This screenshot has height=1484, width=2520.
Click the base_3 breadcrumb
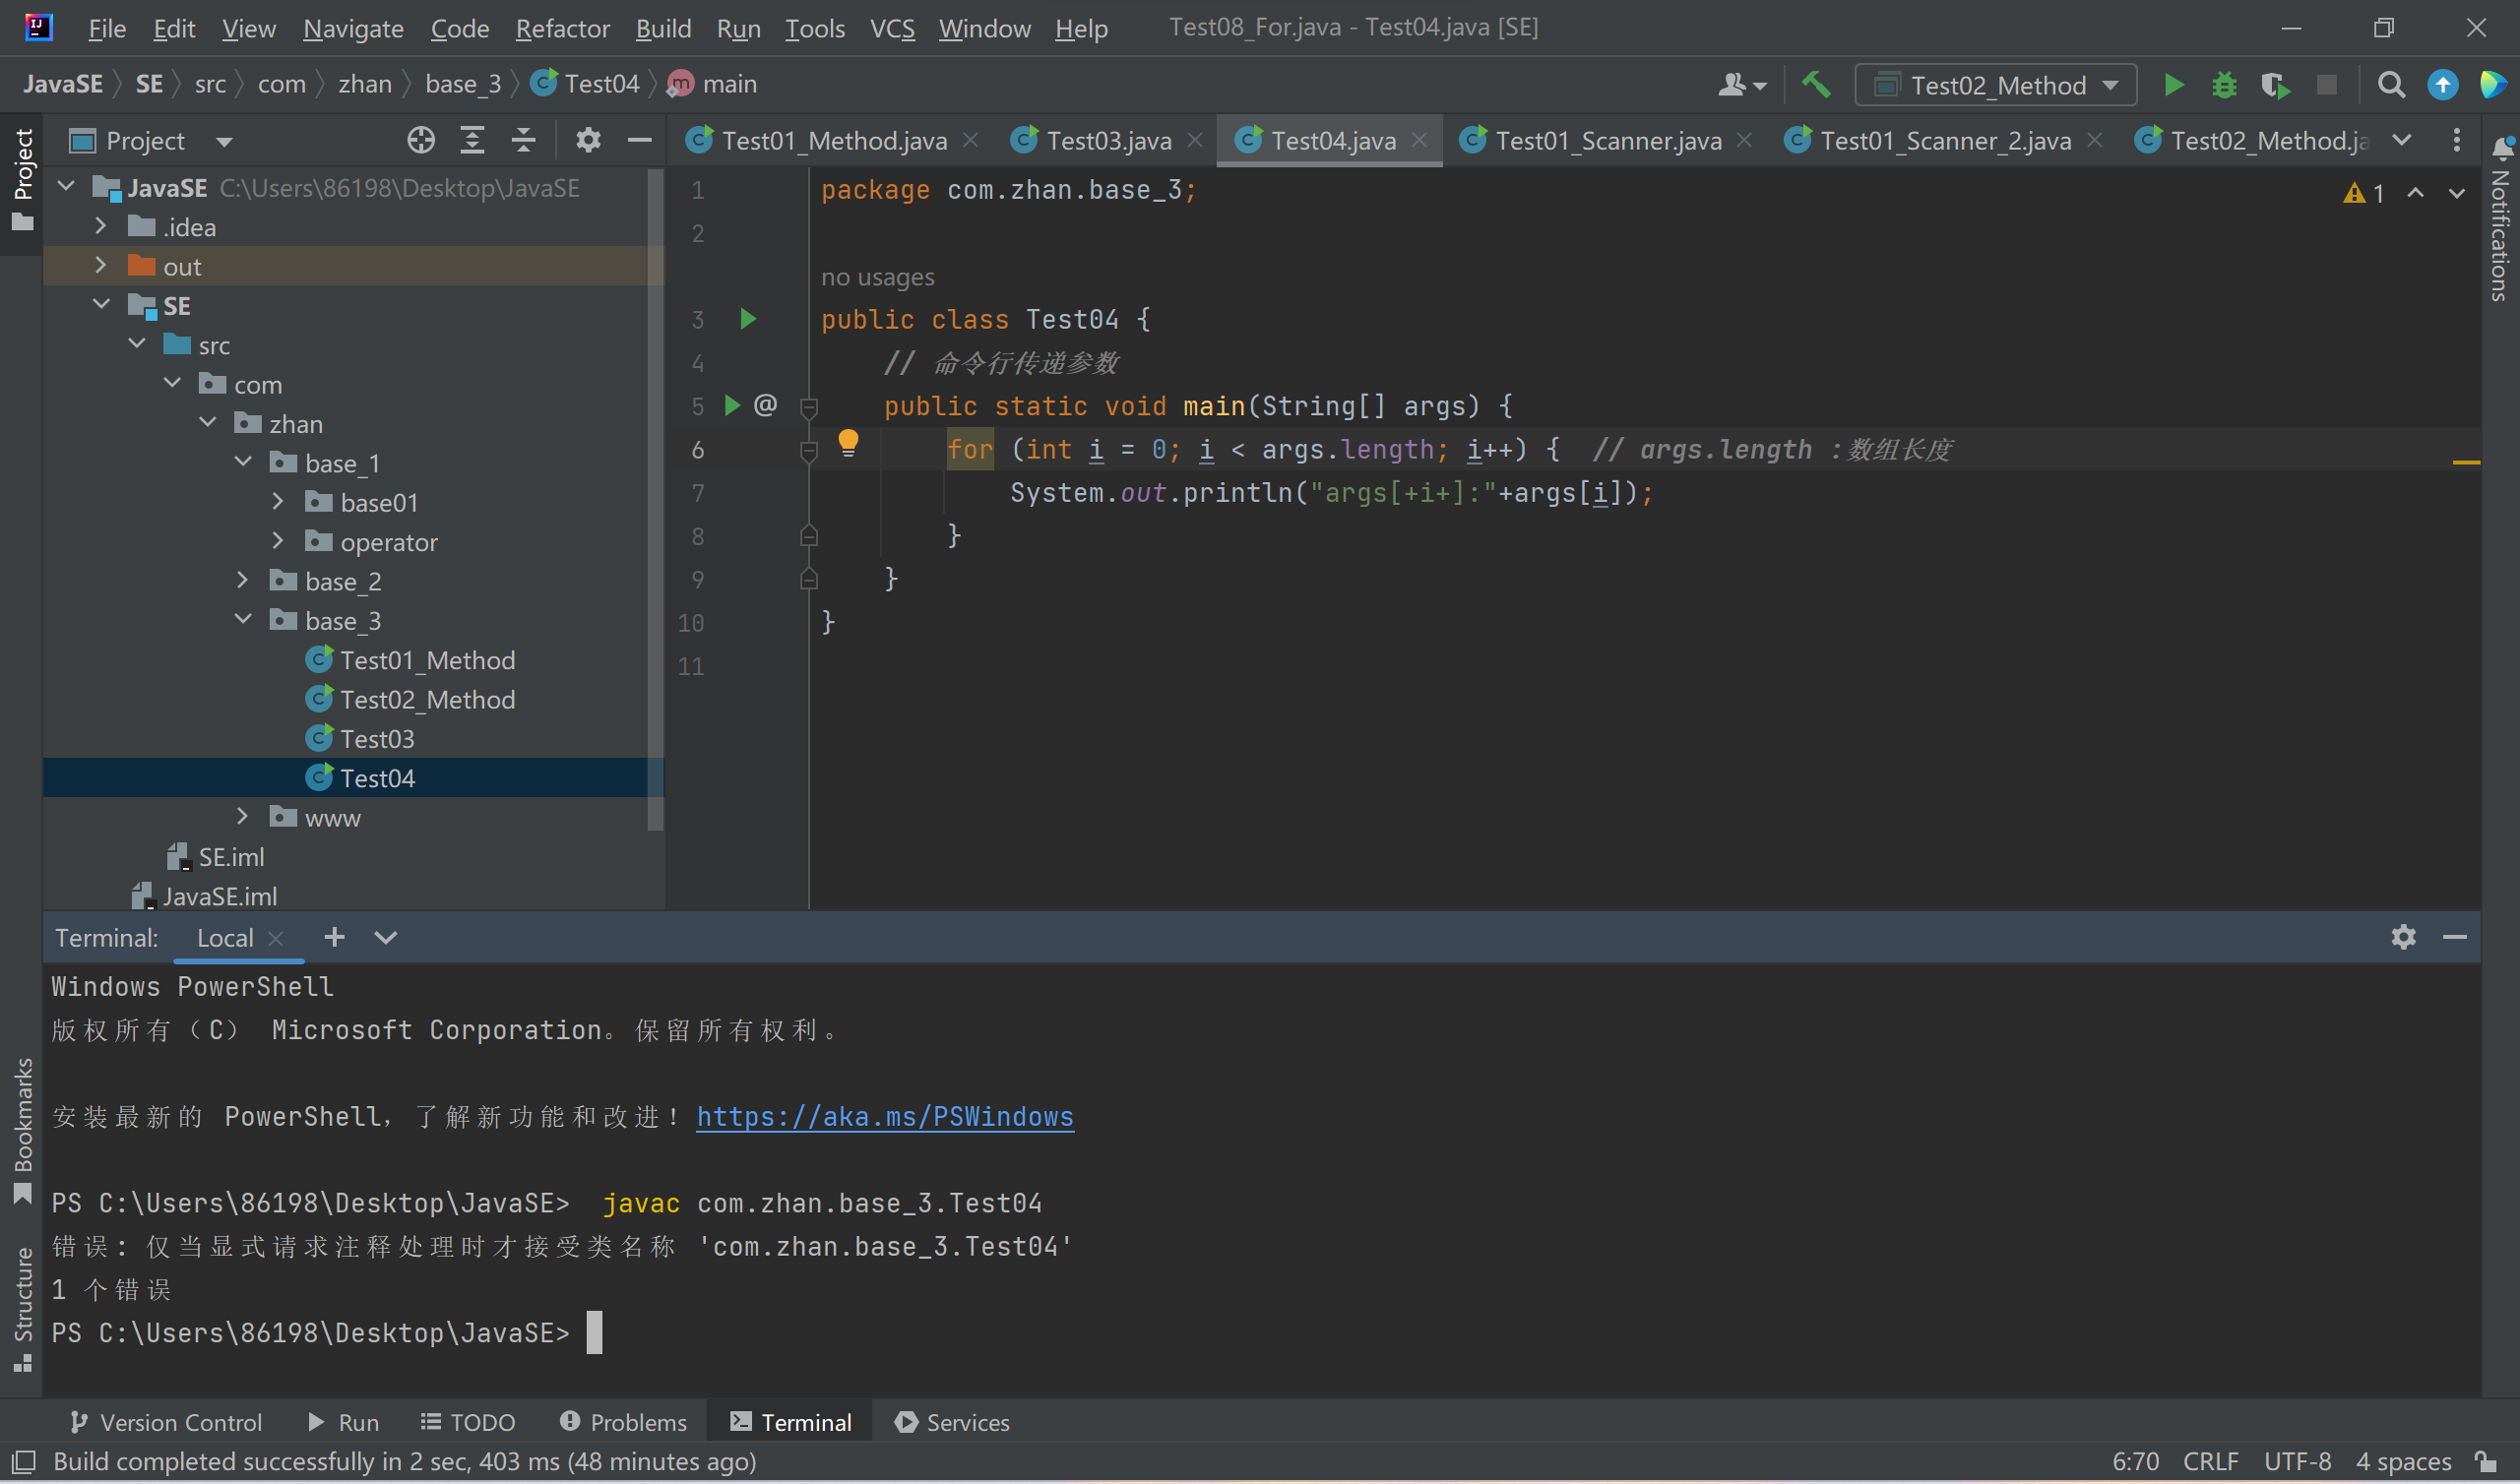pos(463,84)
